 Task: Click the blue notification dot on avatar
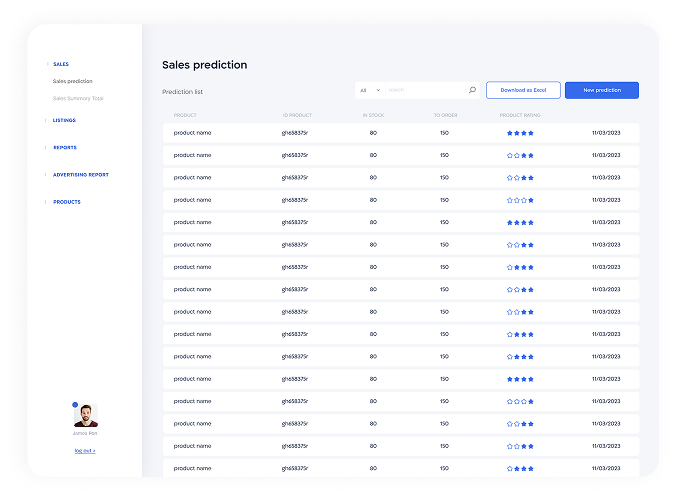(75, 405)
